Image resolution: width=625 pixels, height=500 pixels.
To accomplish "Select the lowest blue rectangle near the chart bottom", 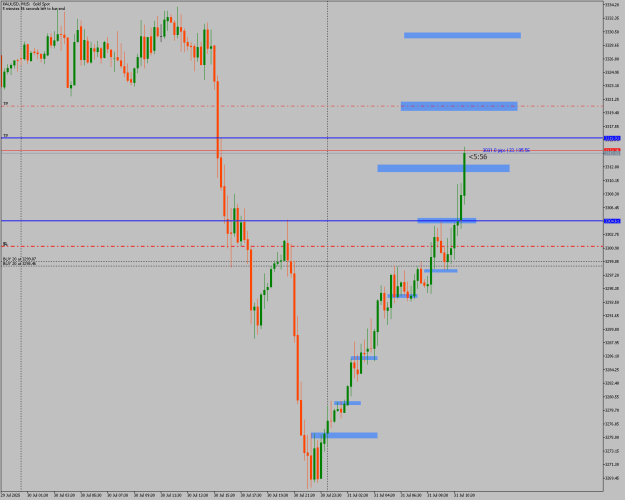I will [344, 435].
